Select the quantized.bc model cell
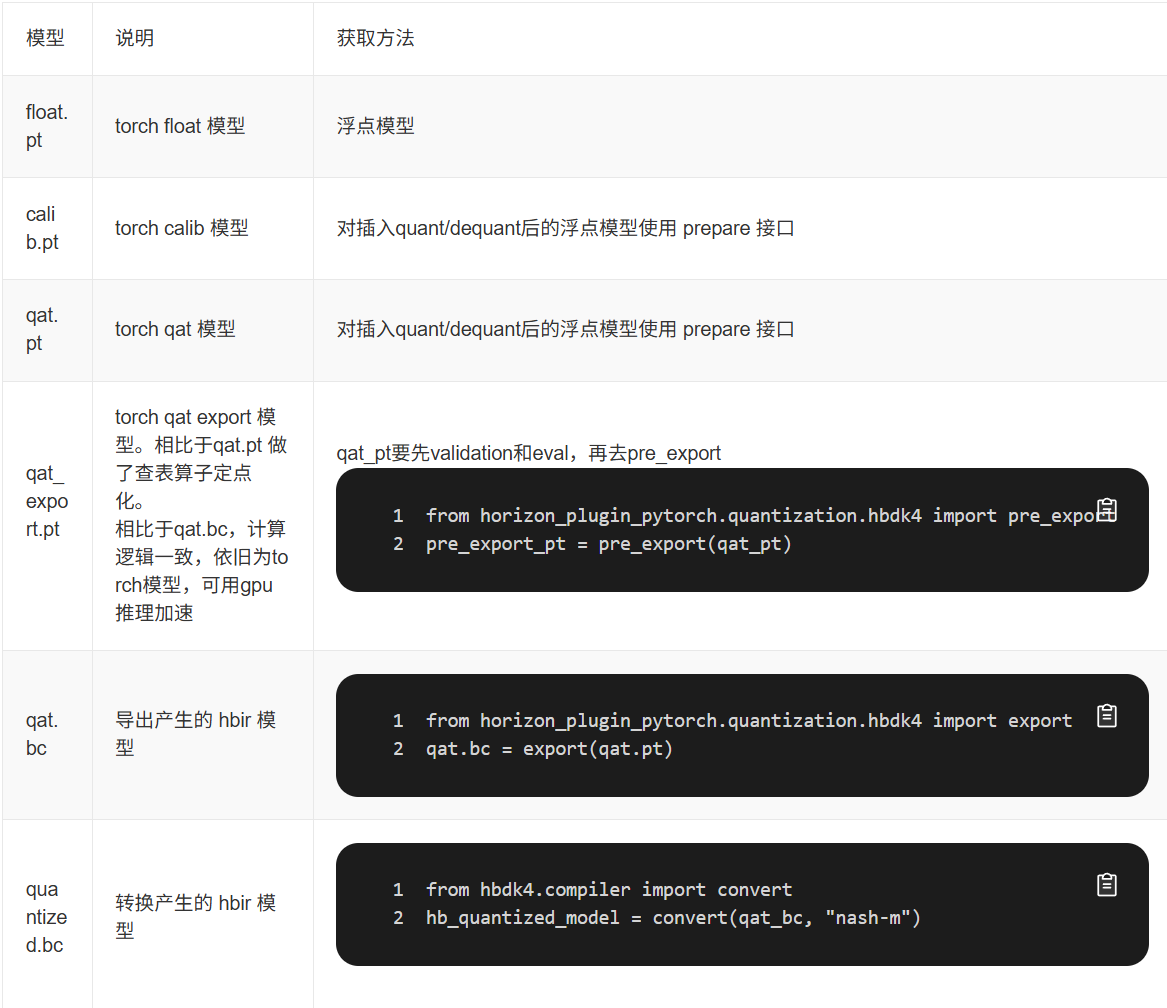The image size is (1167, 1008). click(46, 916)
